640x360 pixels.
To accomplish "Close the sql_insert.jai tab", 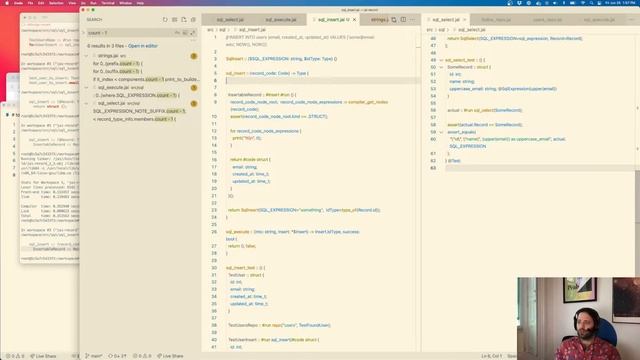I will click(354, 20).
